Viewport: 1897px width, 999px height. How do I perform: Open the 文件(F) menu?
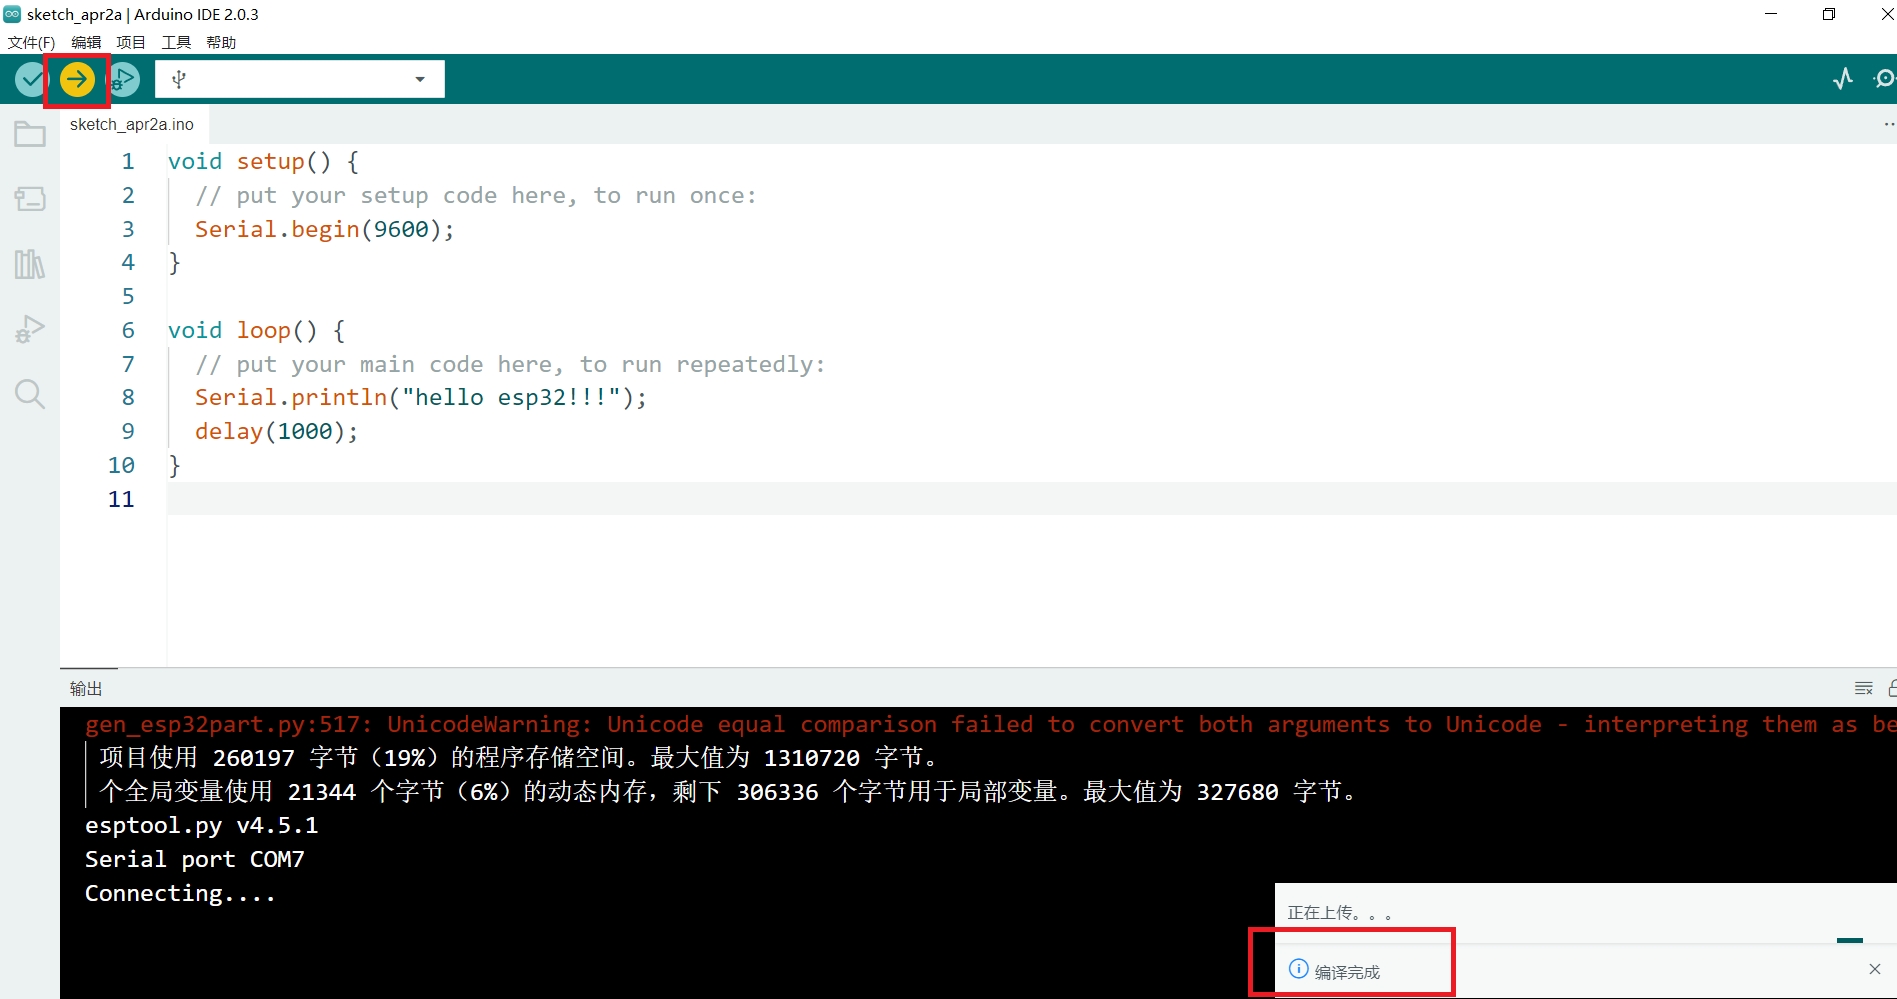31,42
